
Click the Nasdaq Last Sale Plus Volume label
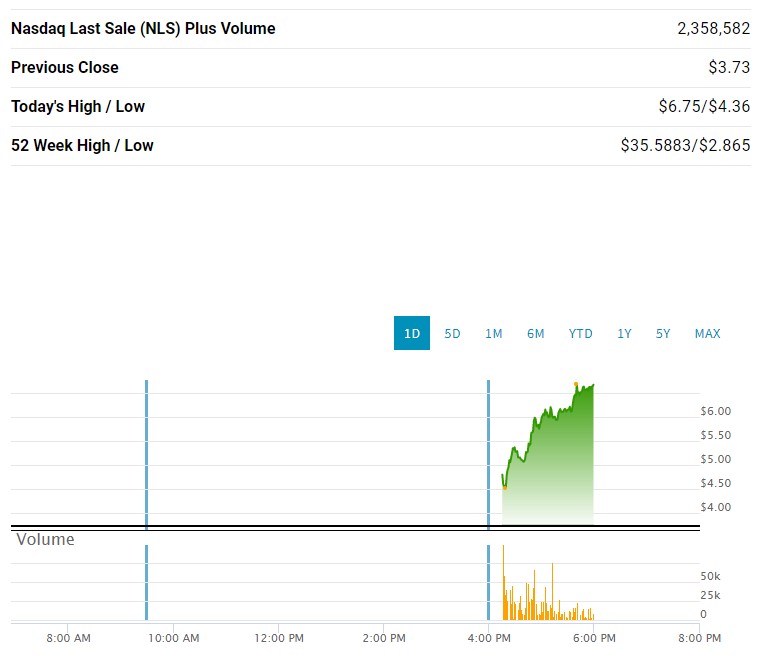[143, 28]
